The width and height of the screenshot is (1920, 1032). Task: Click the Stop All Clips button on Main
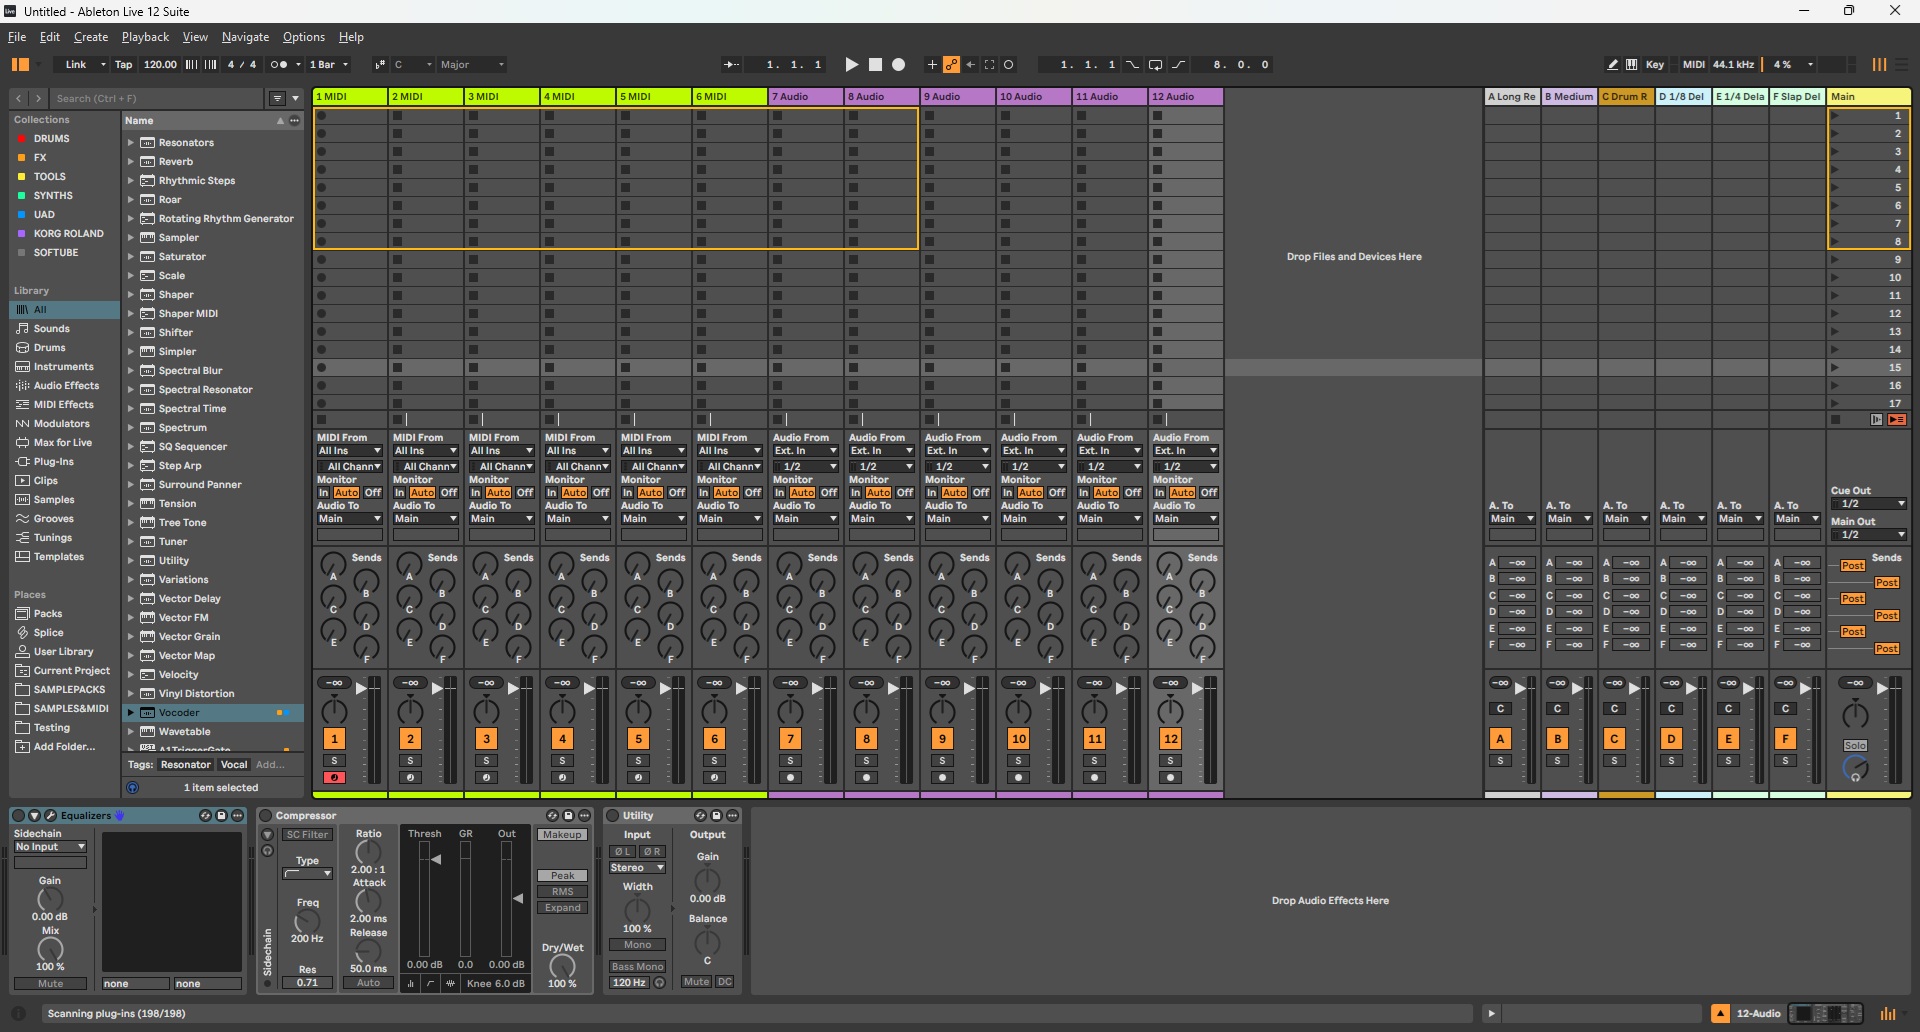click(x=1835, y=419)
